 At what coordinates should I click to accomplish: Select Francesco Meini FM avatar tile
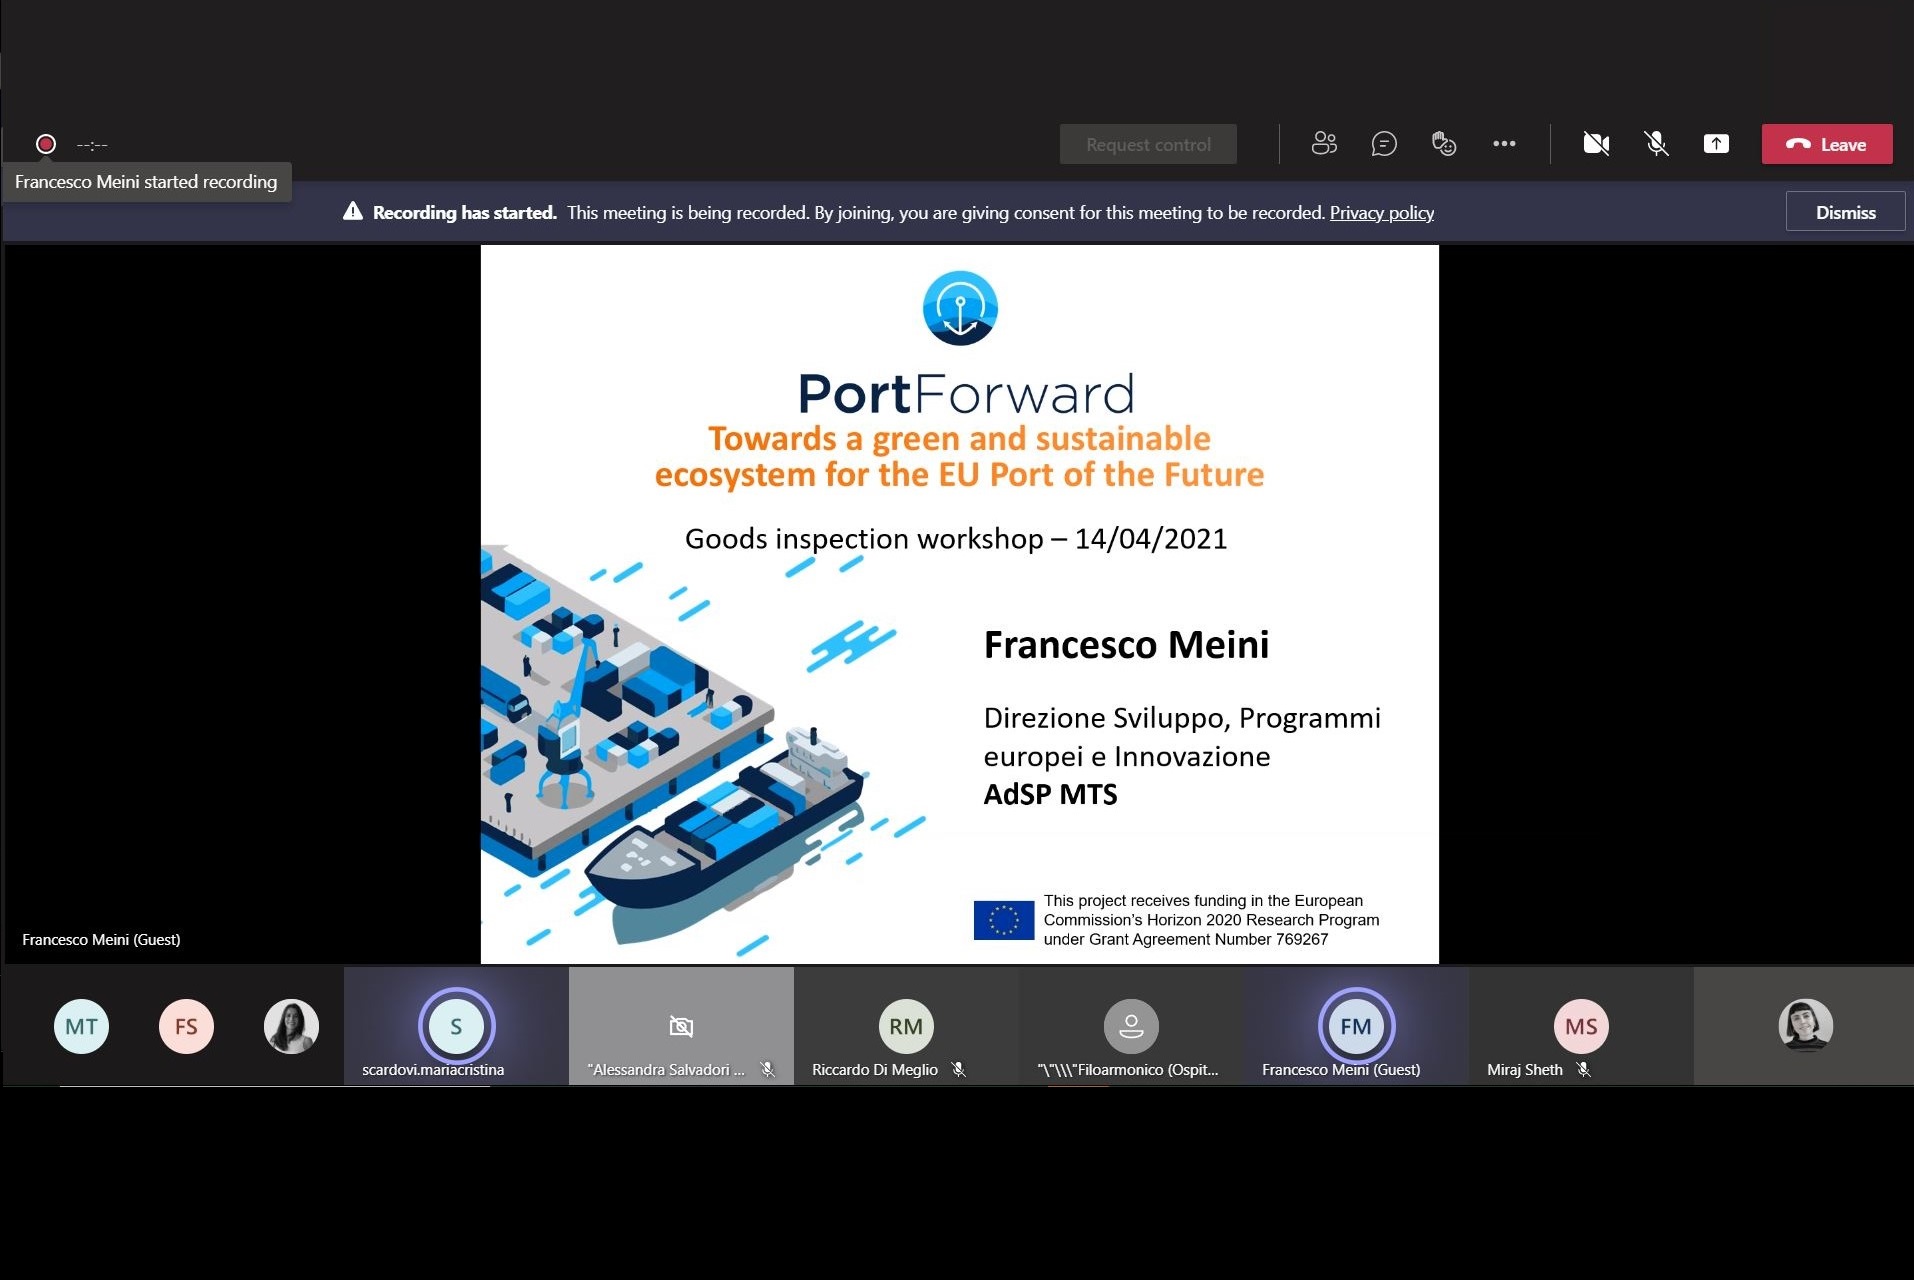click(x=1356, y=1026)
